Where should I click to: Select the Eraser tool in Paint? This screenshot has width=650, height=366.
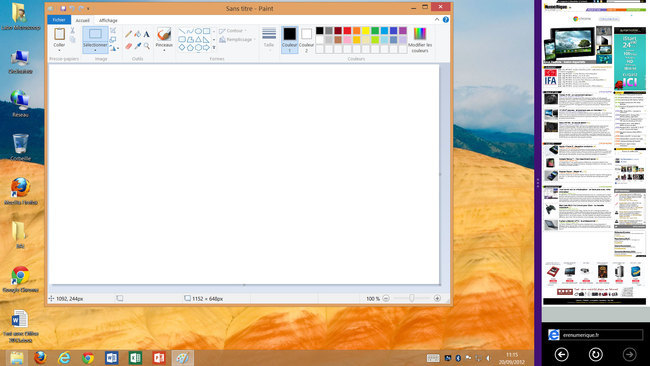click(129, 46)
